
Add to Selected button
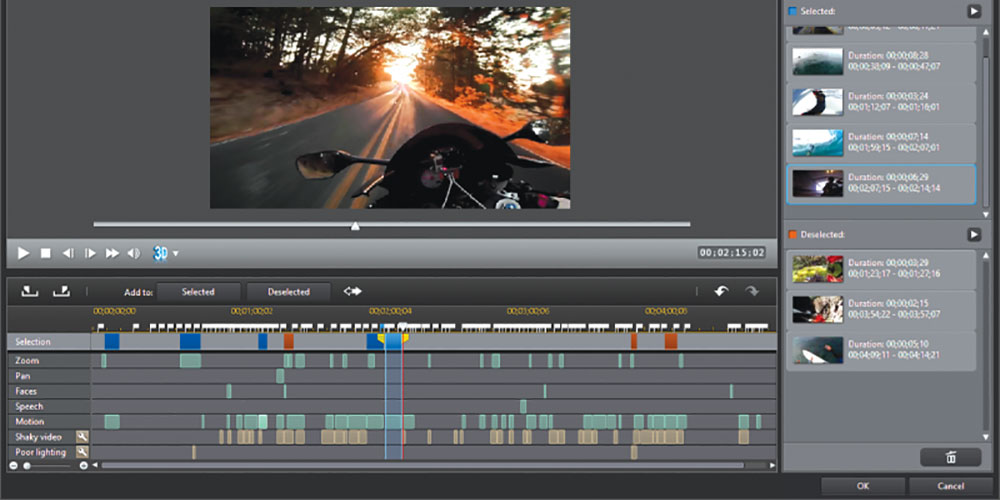pyautogui.click(x=198, y=292)
